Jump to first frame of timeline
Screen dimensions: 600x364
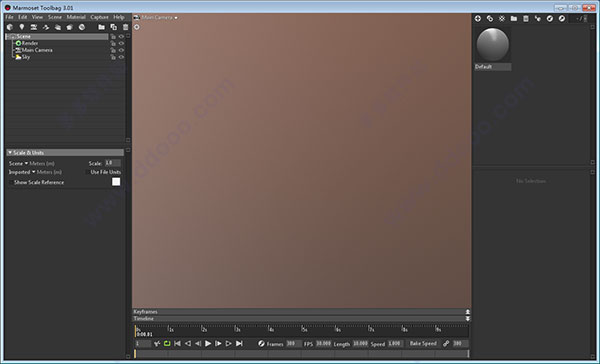(177, 344)
